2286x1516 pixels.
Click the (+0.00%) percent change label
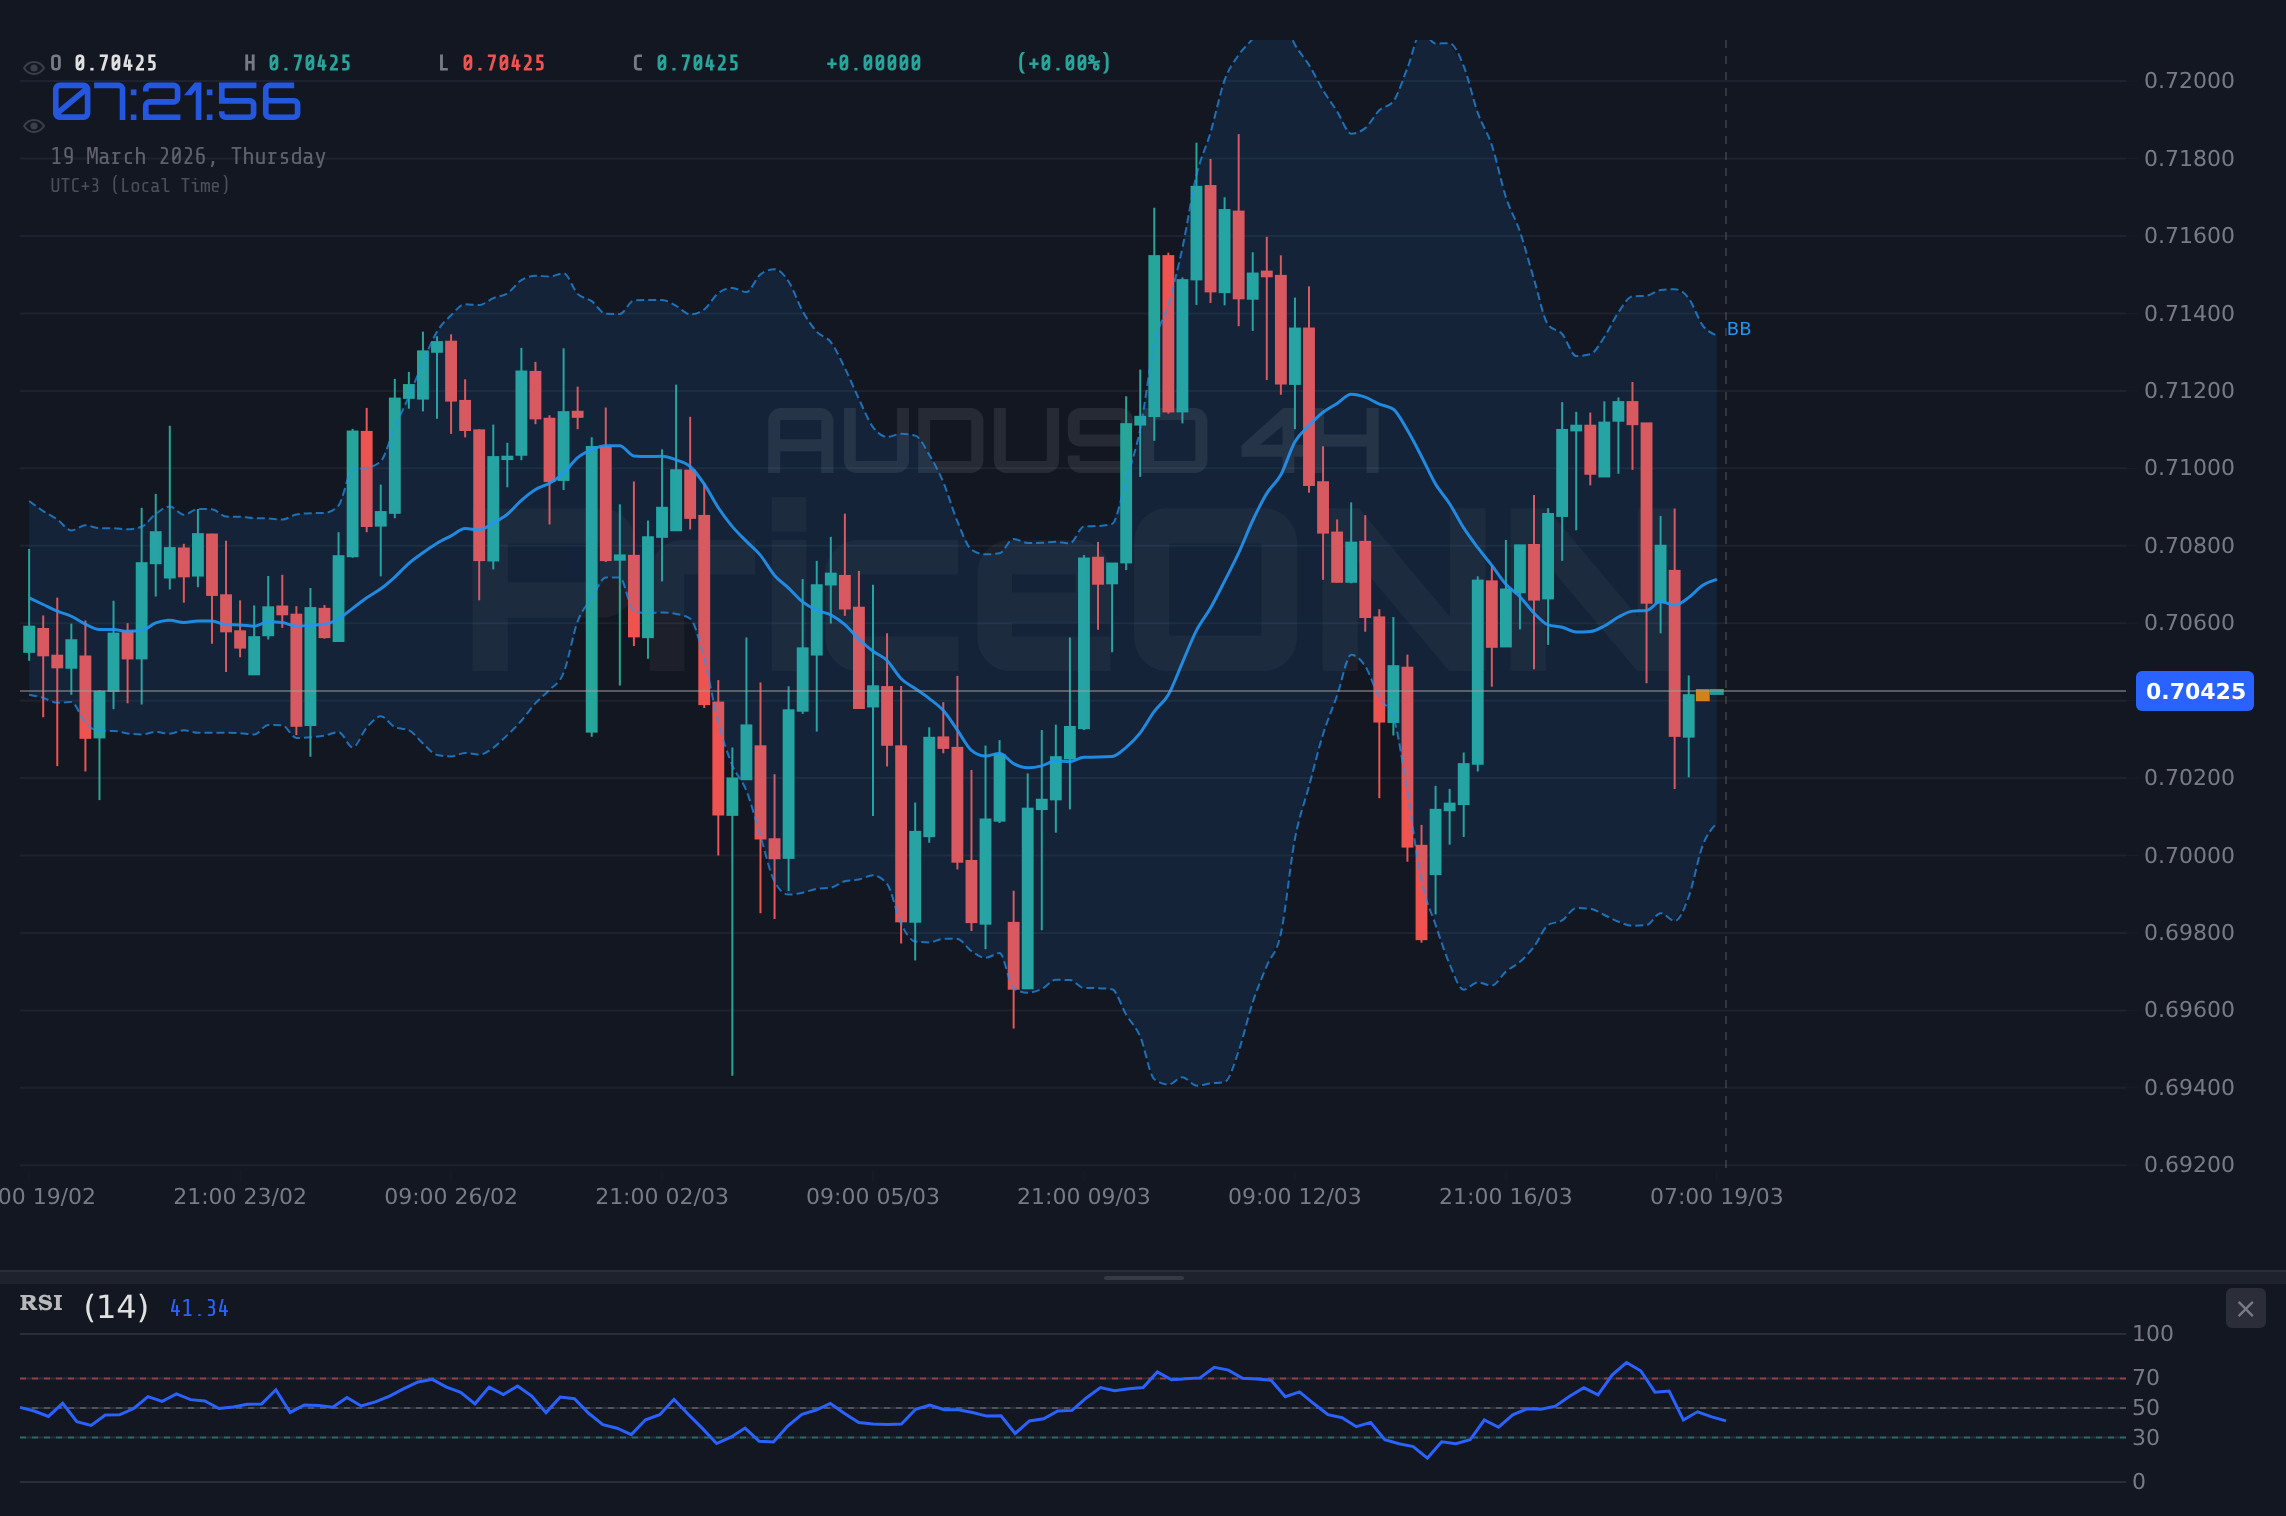(x=1063, y=62)
